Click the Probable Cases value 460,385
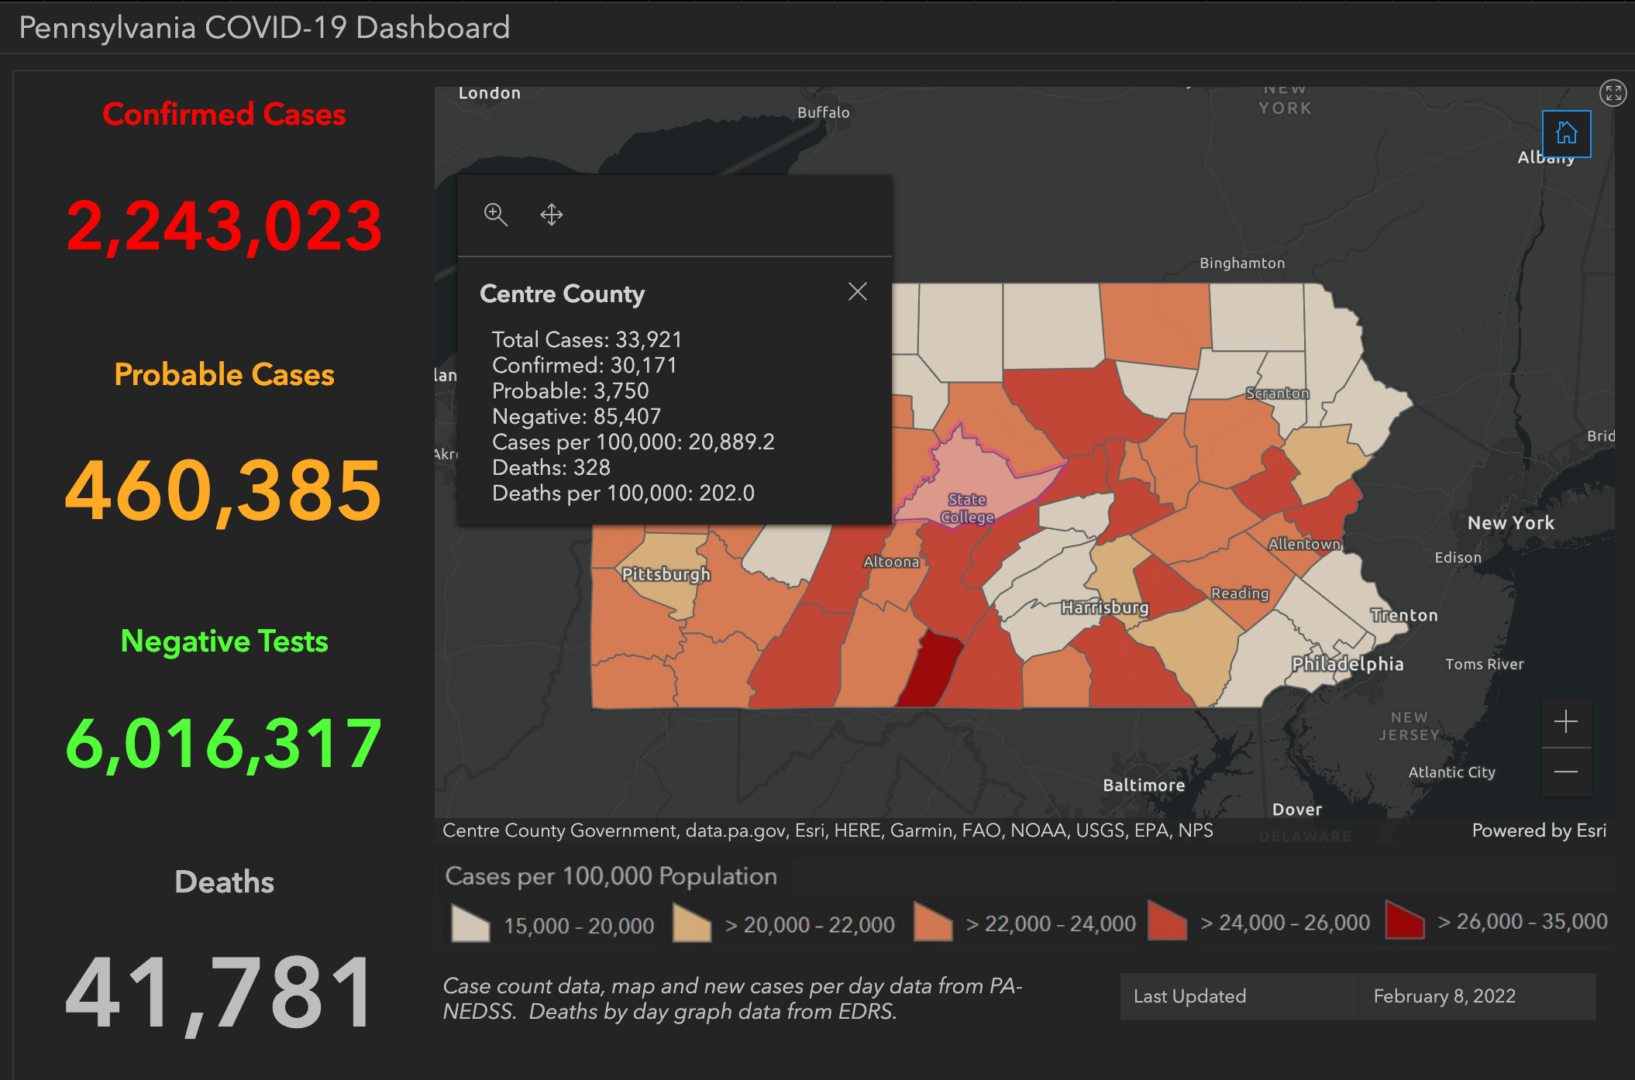The width and height of the screenshot is (1635, 1080). (224, 491)
